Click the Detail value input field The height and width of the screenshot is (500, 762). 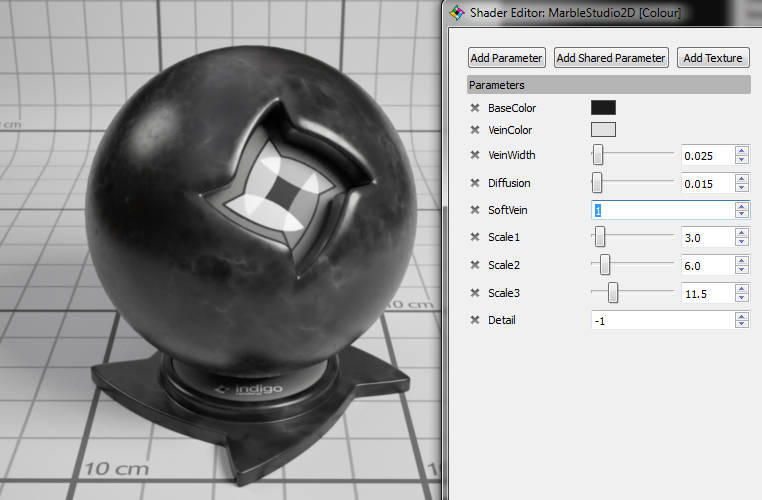[662, 320]
